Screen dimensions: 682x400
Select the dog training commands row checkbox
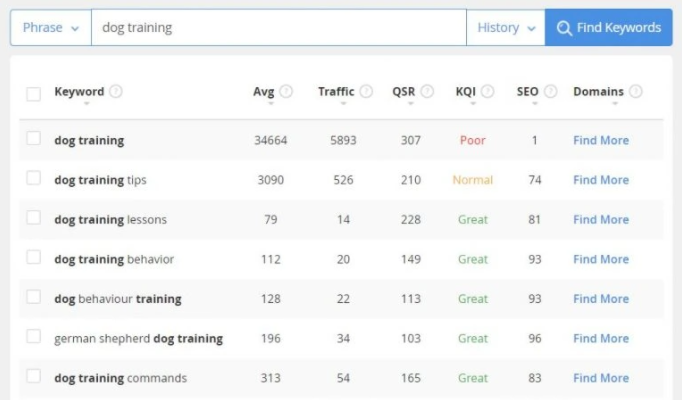click(34, 377)
